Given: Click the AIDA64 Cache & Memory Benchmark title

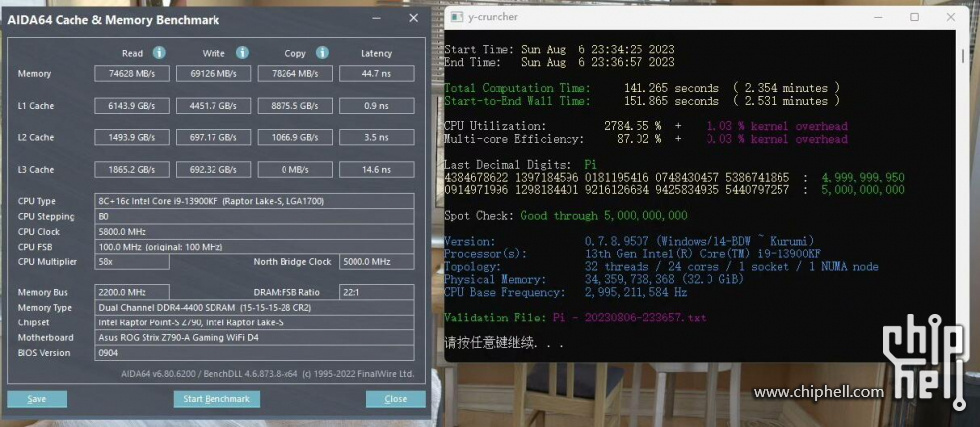Looking at the screenshot, I should [113, 20].
